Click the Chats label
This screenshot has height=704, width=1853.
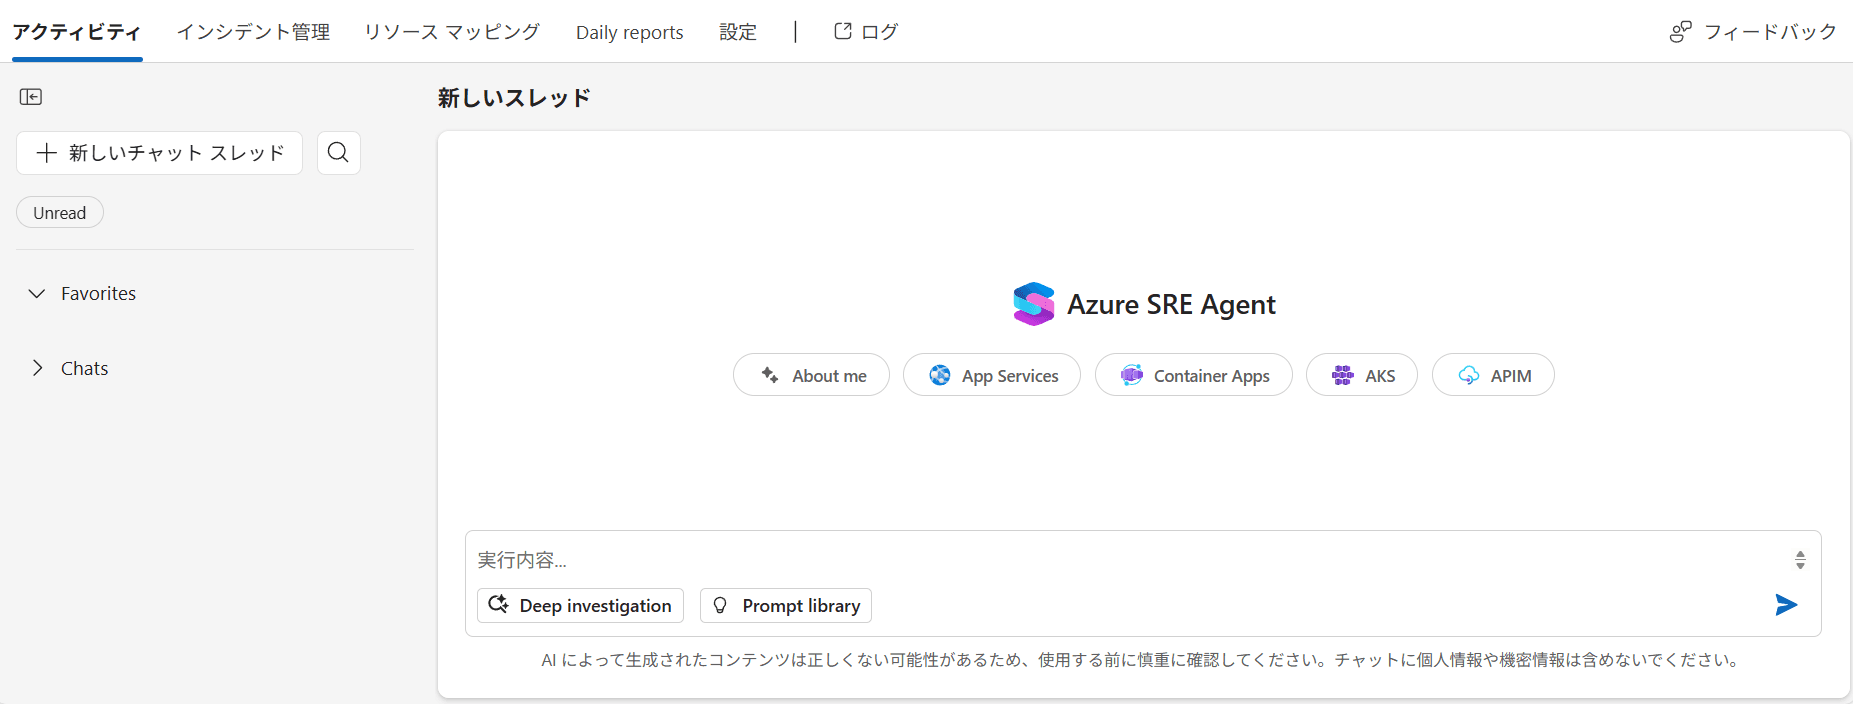(x=84, y=368)
